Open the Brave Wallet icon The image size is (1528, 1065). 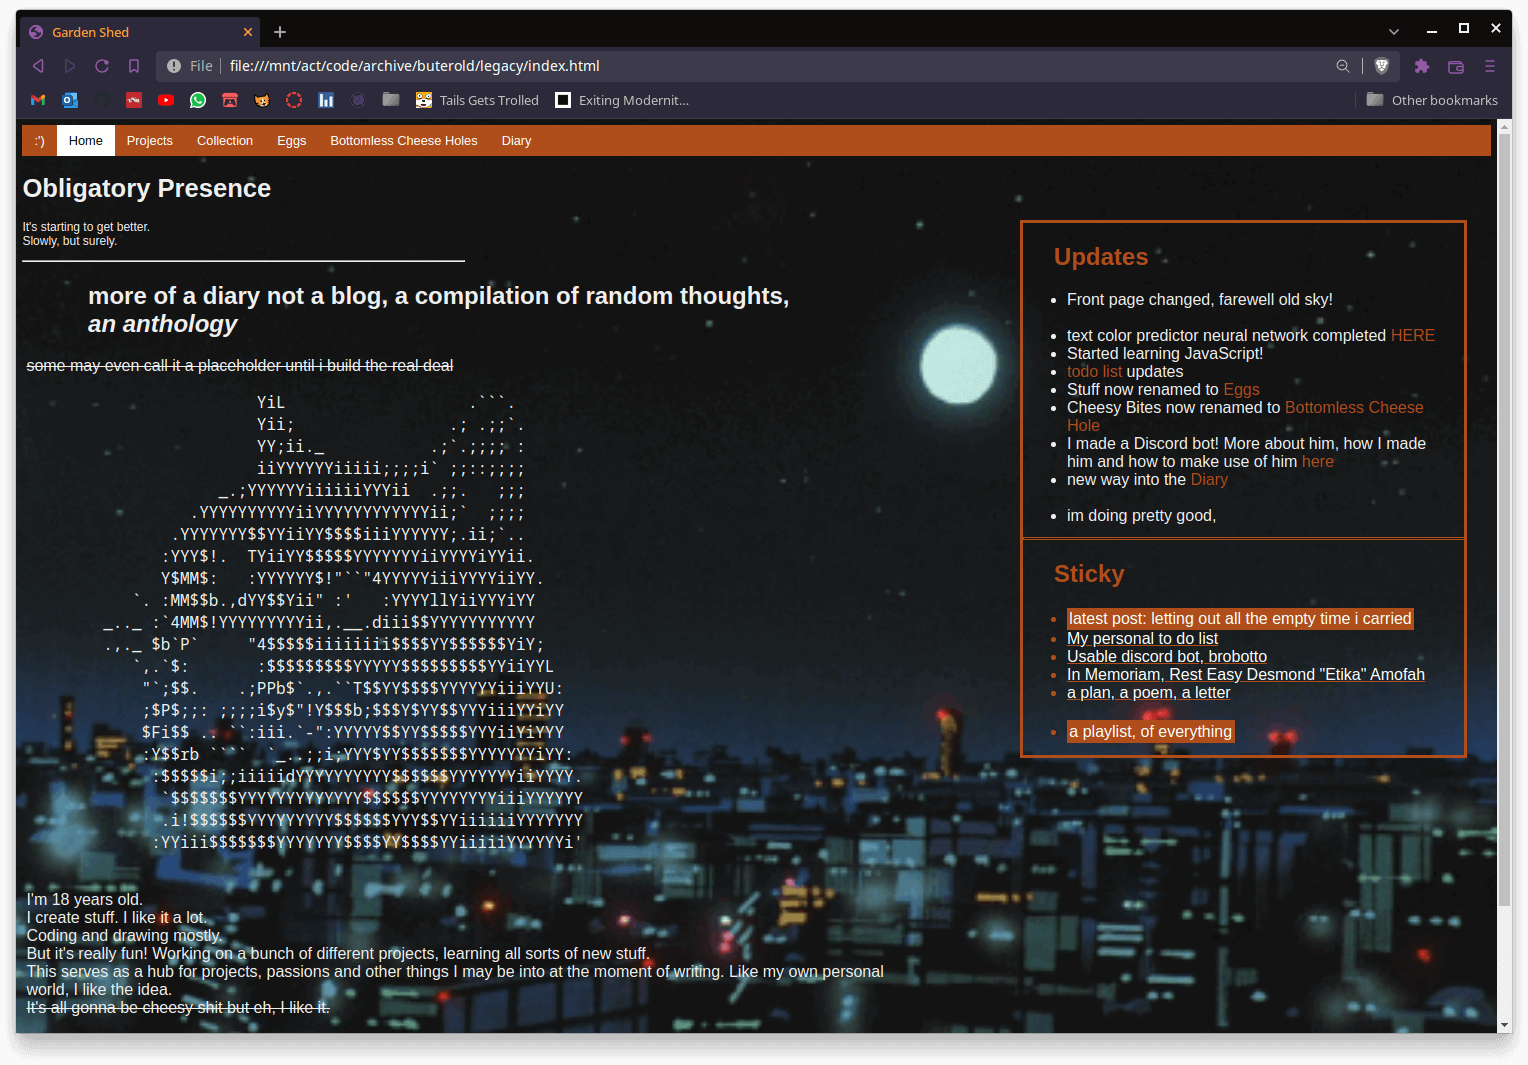1456,66
